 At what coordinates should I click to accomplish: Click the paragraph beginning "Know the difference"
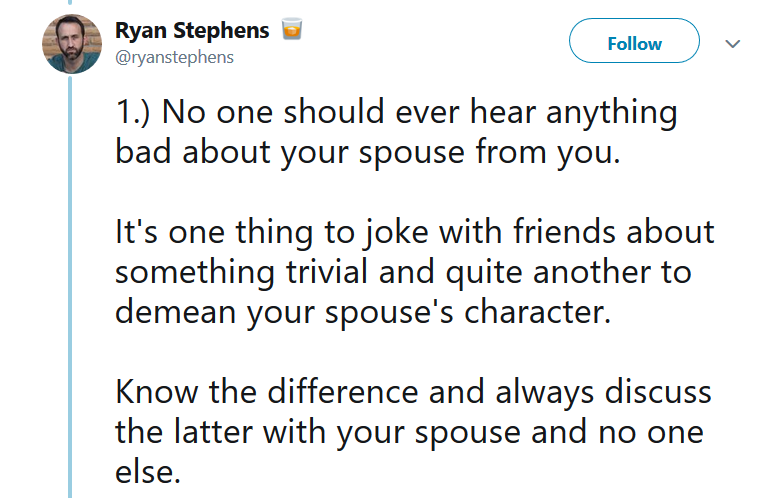413,432
